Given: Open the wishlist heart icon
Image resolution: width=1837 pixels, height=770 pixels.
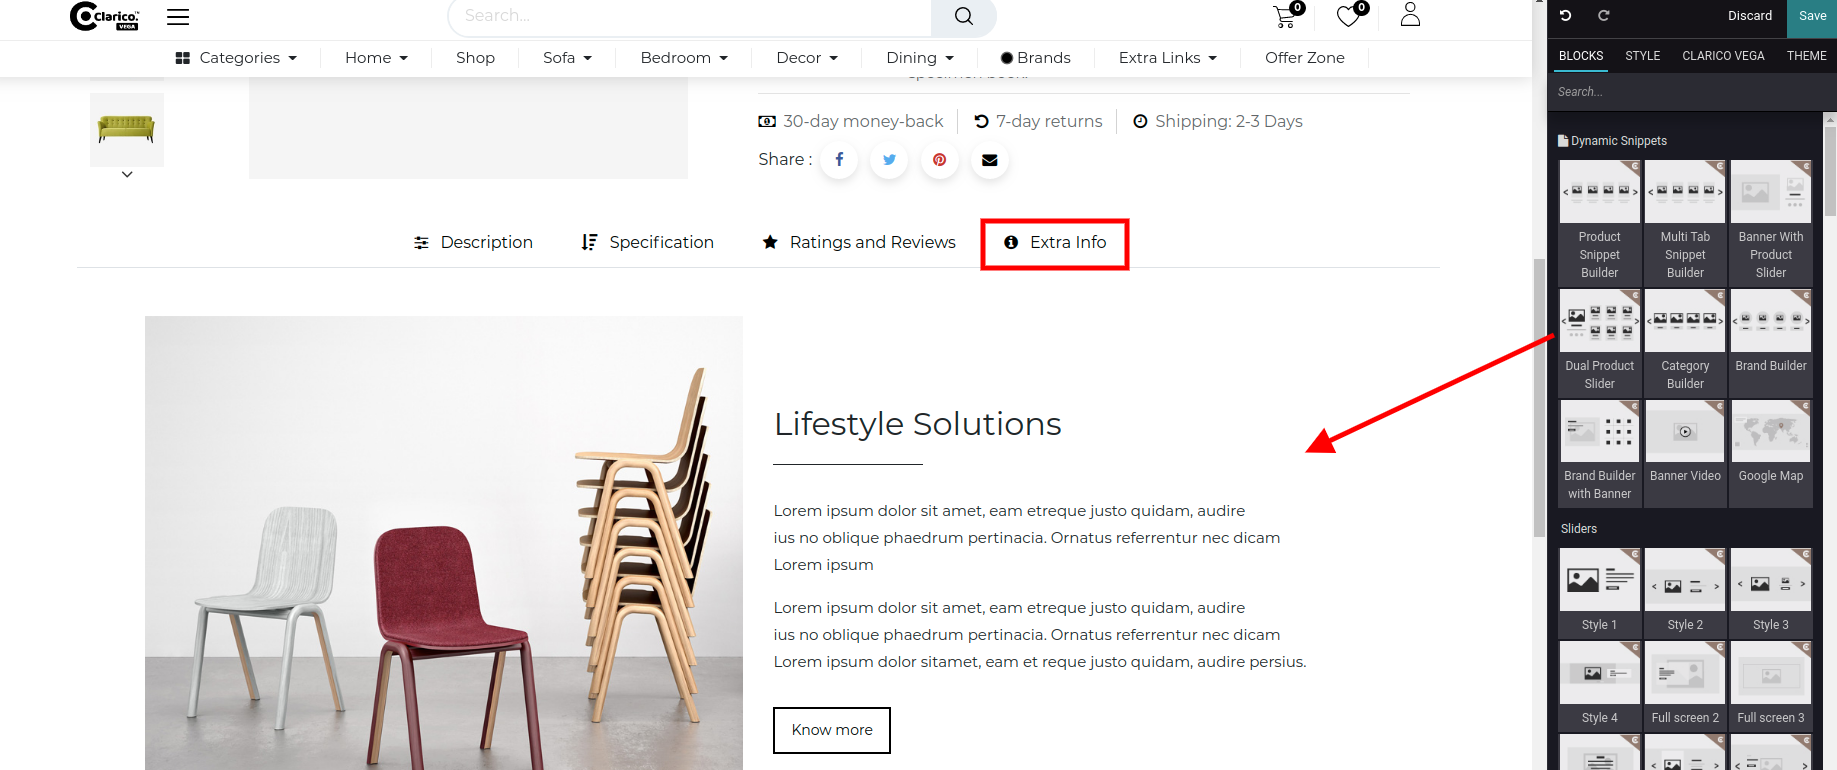Looking at the screenshot, I should coord(1348,16).
